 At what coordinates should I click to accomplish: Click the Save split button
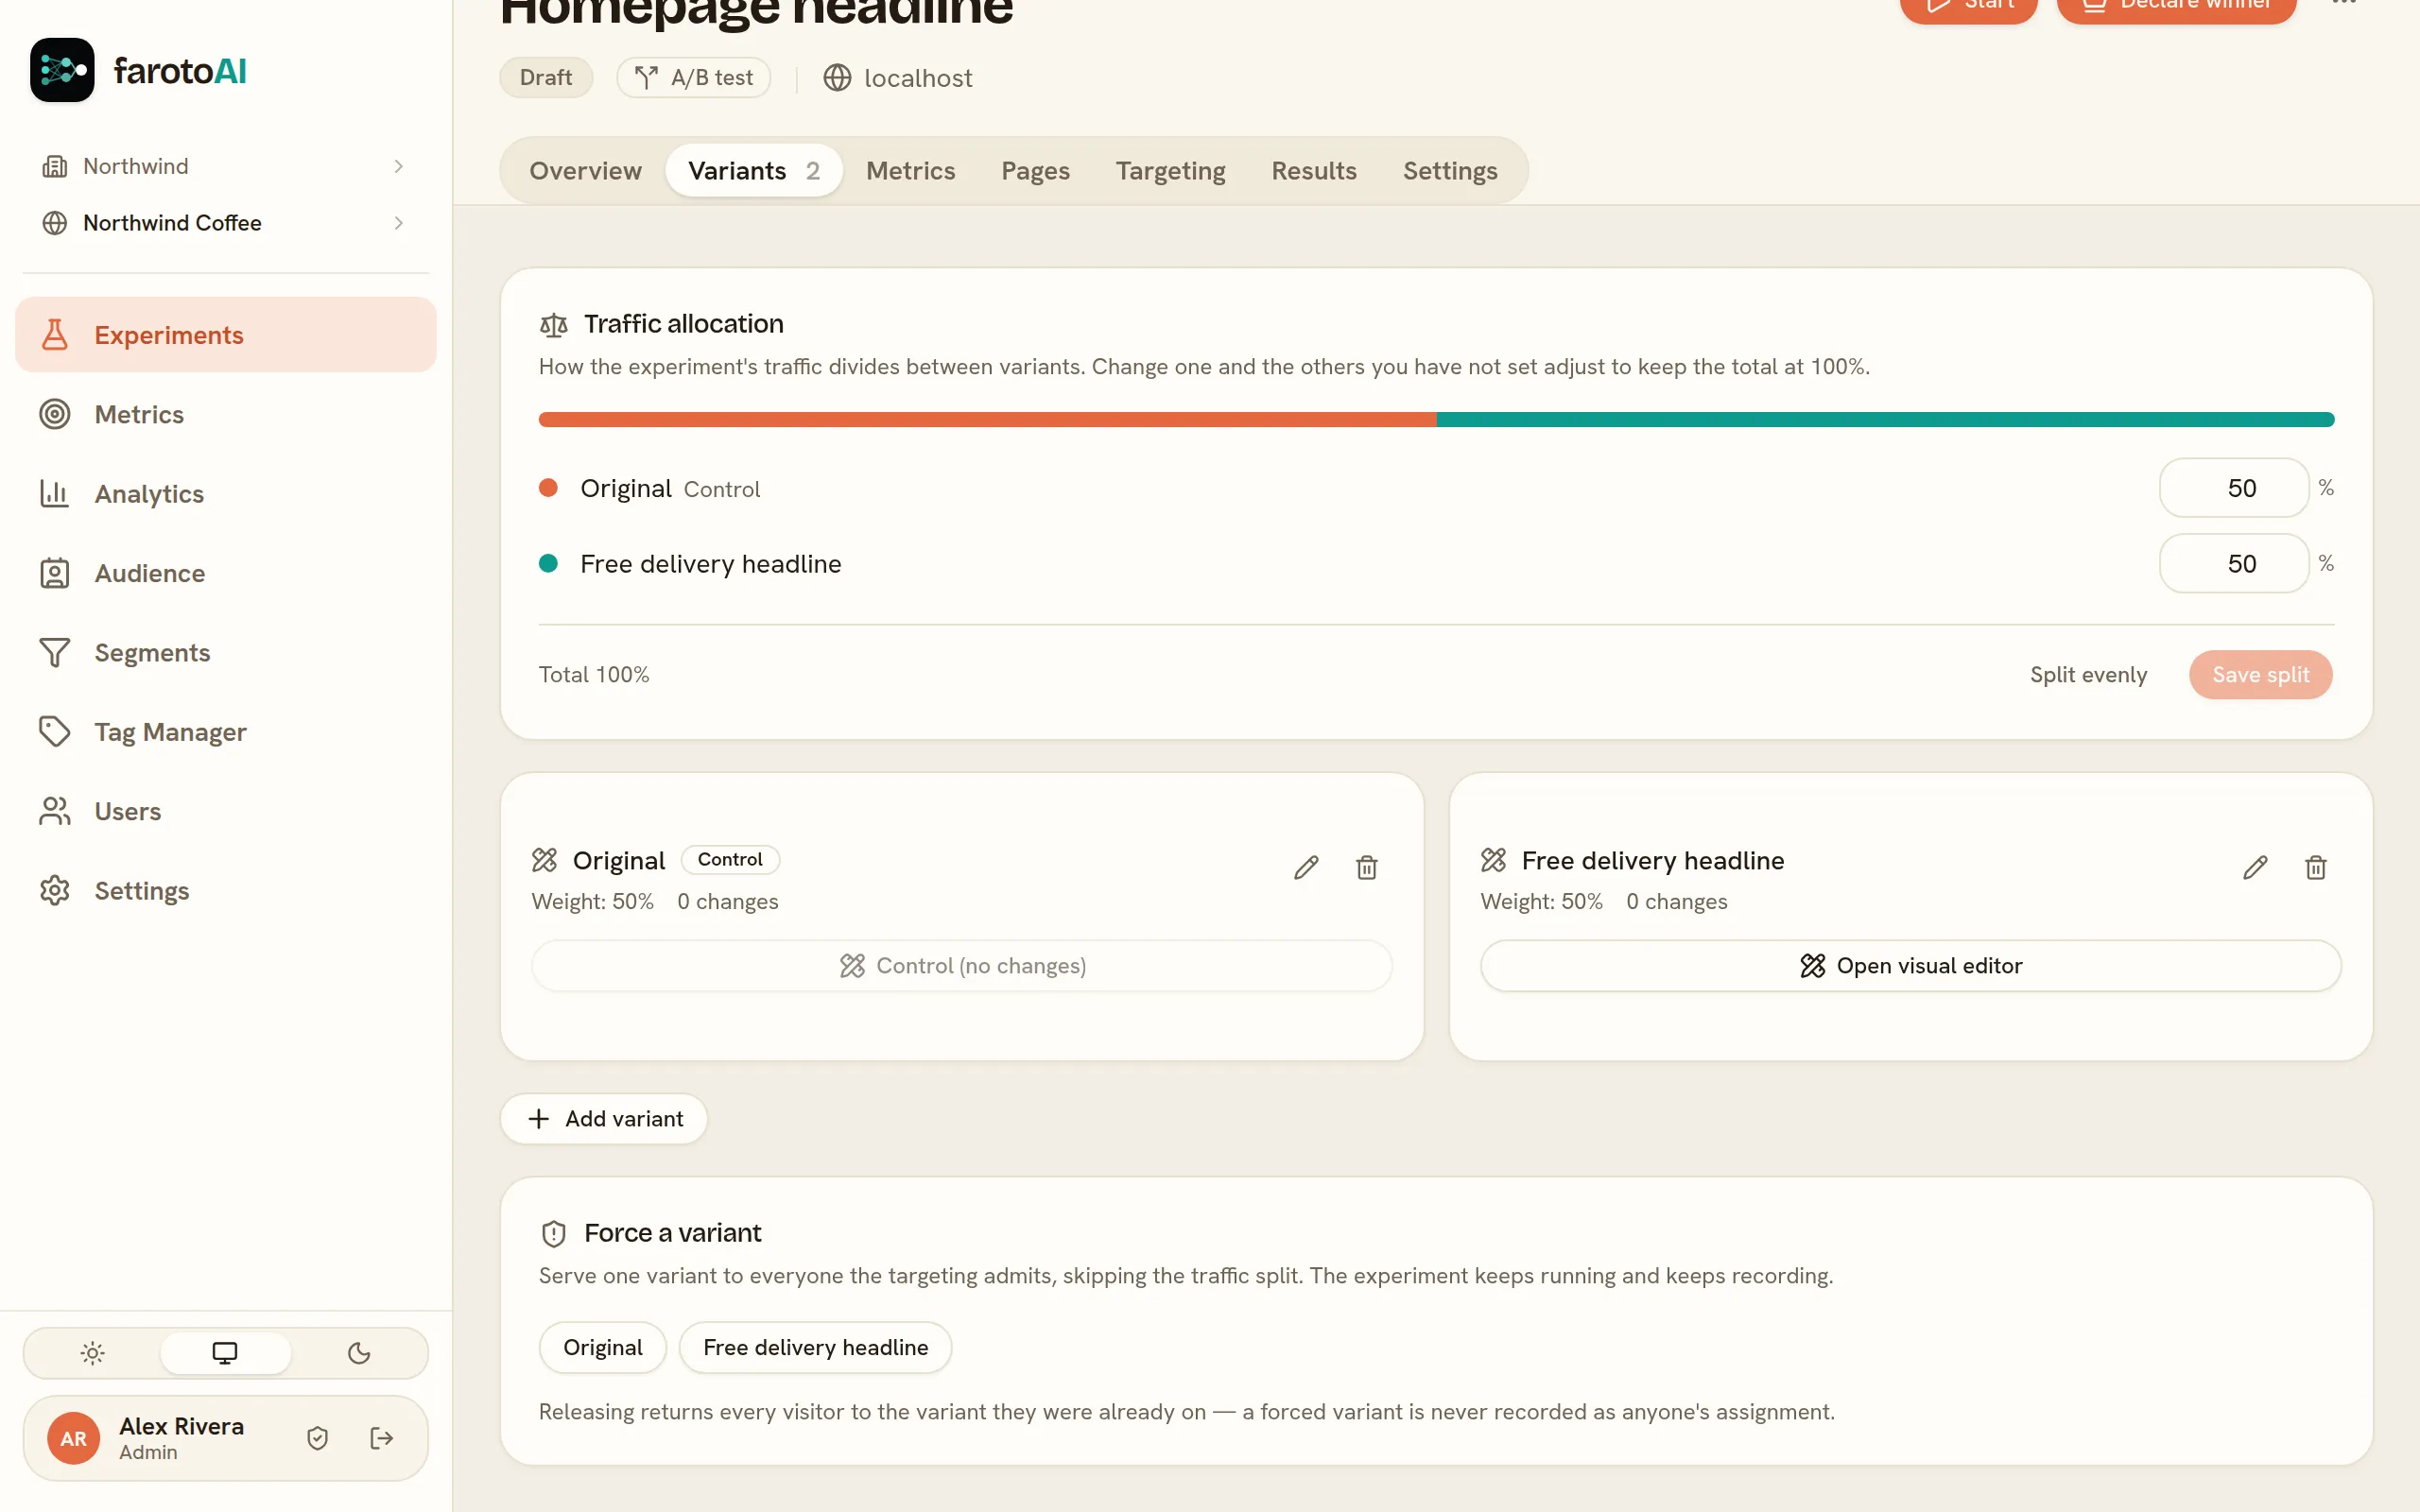pyautogui.click(x=2260, y=675)
